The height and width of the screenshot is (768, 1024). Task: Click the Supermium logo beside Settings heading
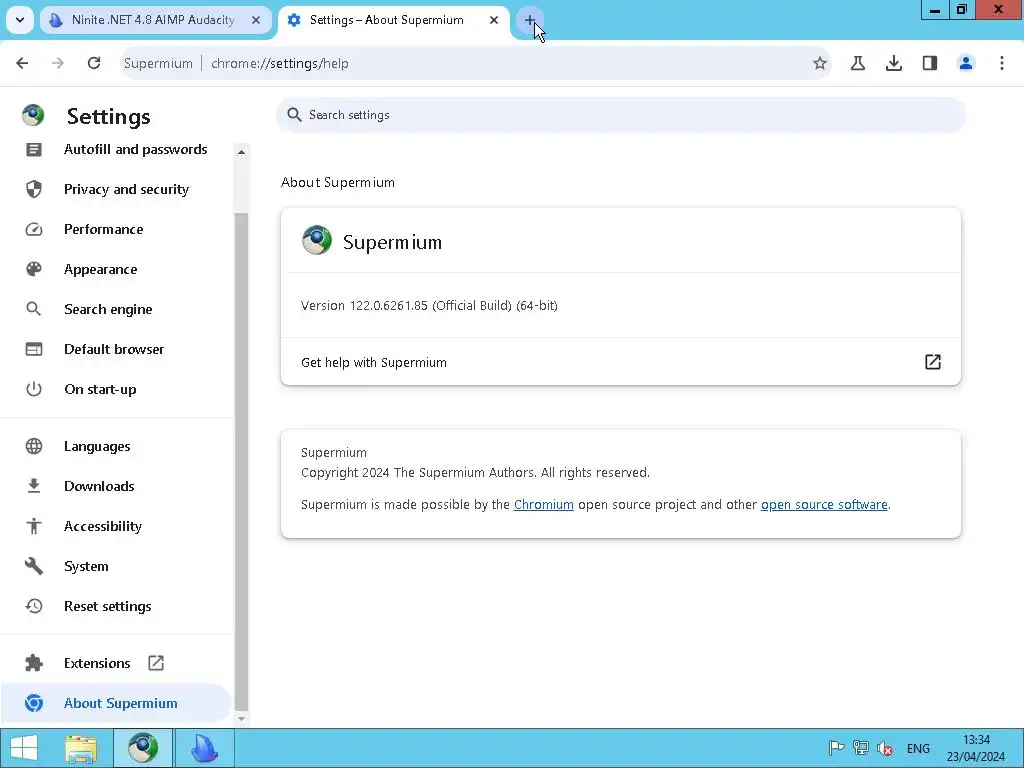(33, 115)
